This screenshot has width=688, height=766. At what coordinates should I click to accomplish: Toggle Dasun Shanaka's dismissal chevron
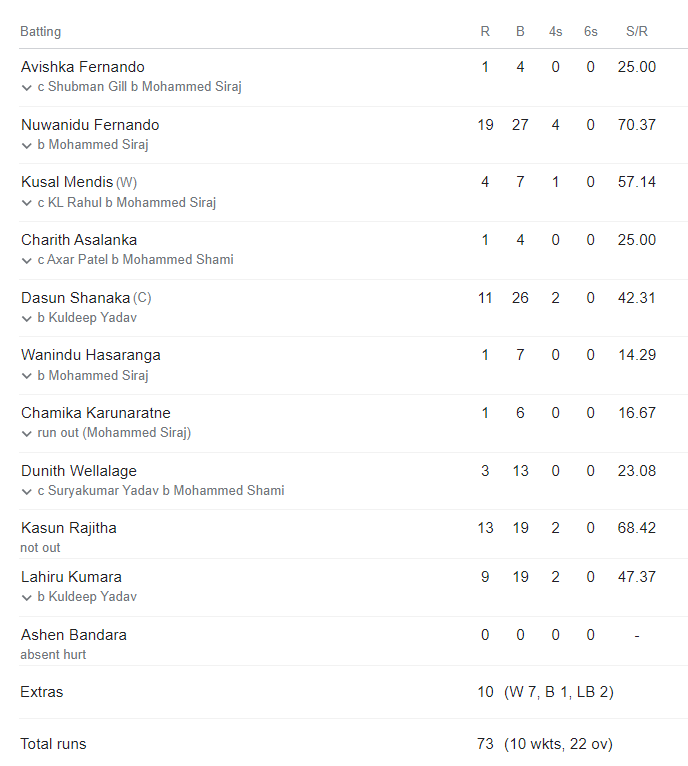26,318
